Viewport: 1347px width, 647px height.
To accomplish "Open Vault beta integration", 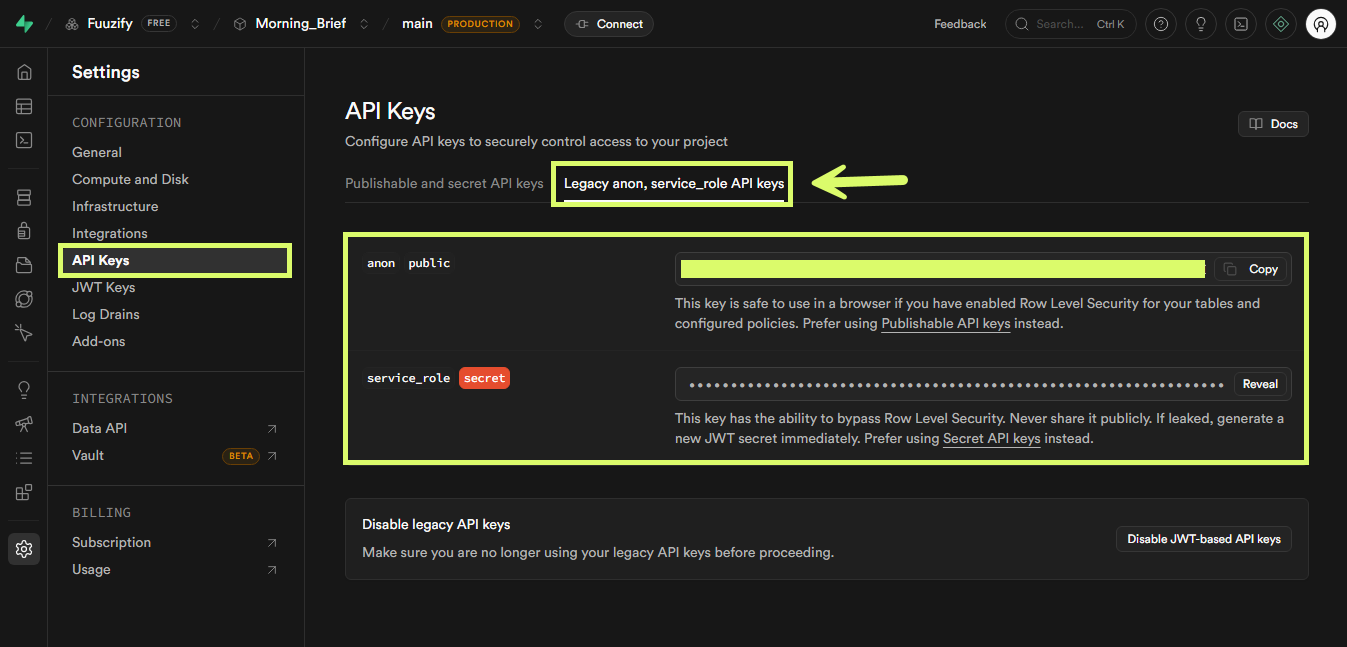I will [88, 456].
